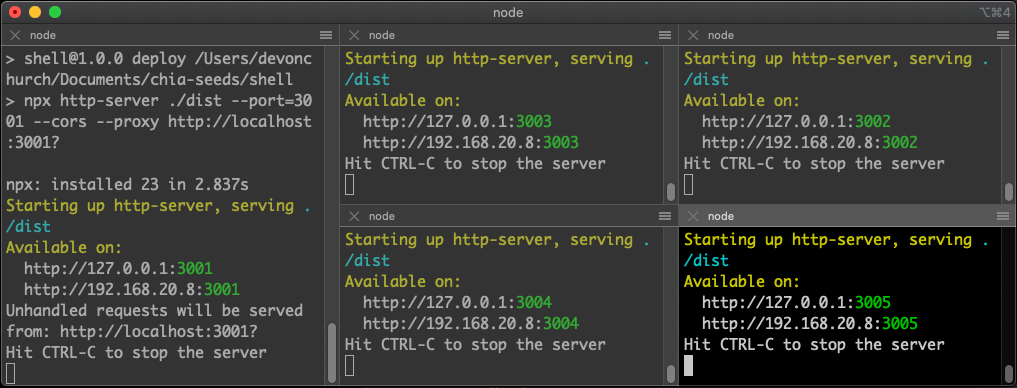Click "from: http://localhost:3001?" line

(132, 332)
